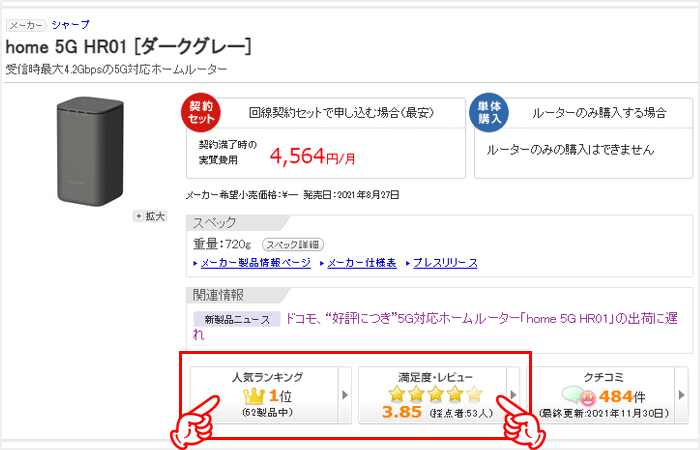Click the home 5G HR01 product title
Image resolution: width=700 pixels, height=450 pixels.
[x=129, y=47]
